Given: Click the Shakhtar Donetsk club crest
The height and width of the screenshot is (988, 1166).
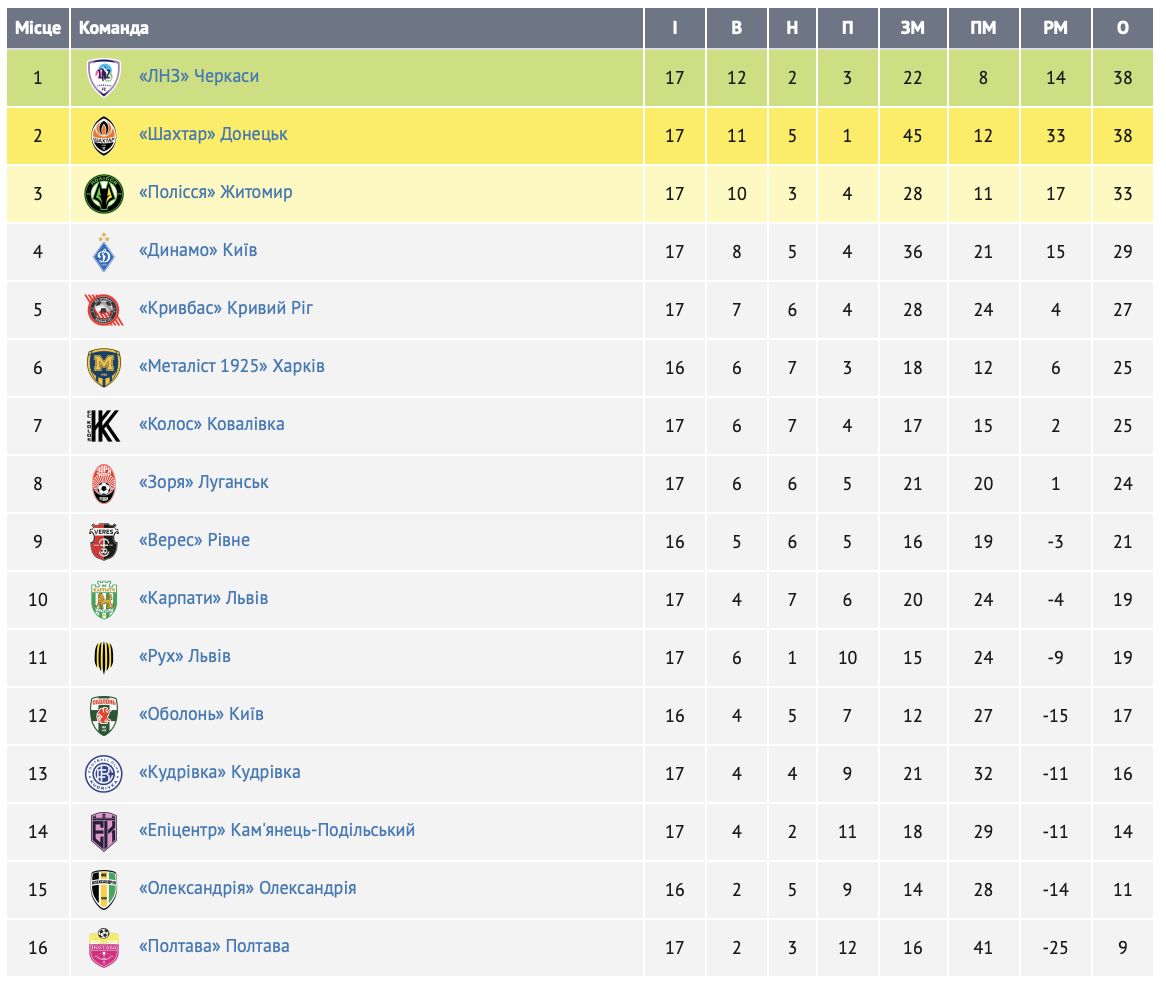Looking at the screenshot, I should [x=104, y=135].
